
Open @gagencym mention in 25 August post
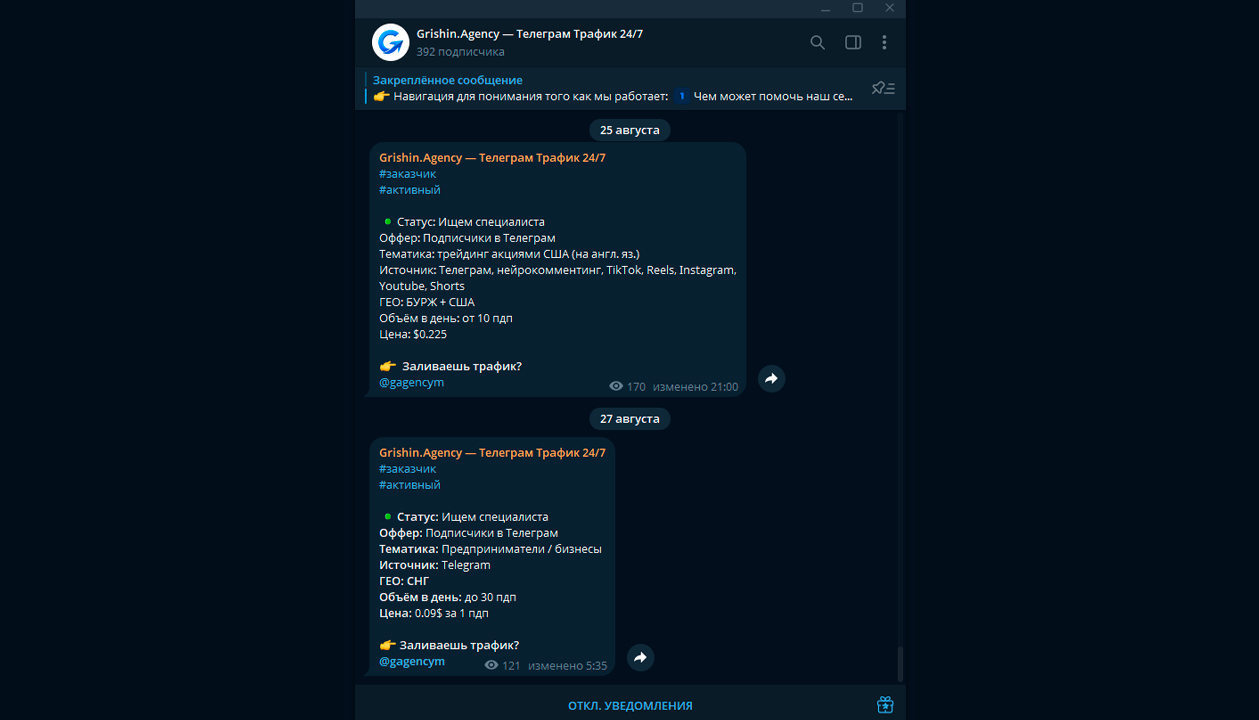click(412, 382)
